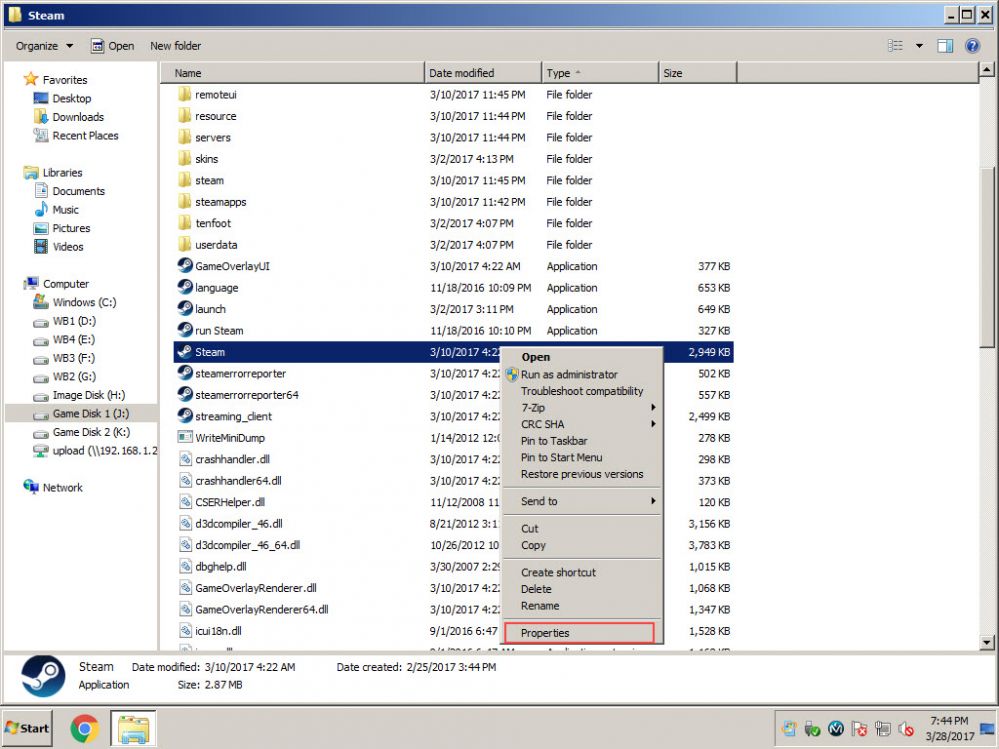Click the language application icon
999x749 pixels.
(185, 287)
